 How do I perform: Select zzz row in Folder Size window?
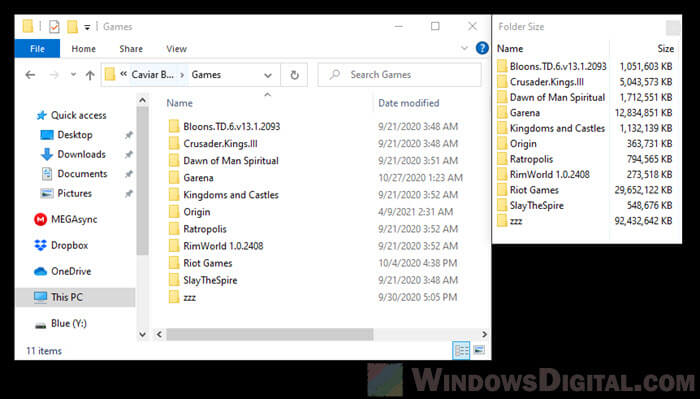[x=585, y=221]
